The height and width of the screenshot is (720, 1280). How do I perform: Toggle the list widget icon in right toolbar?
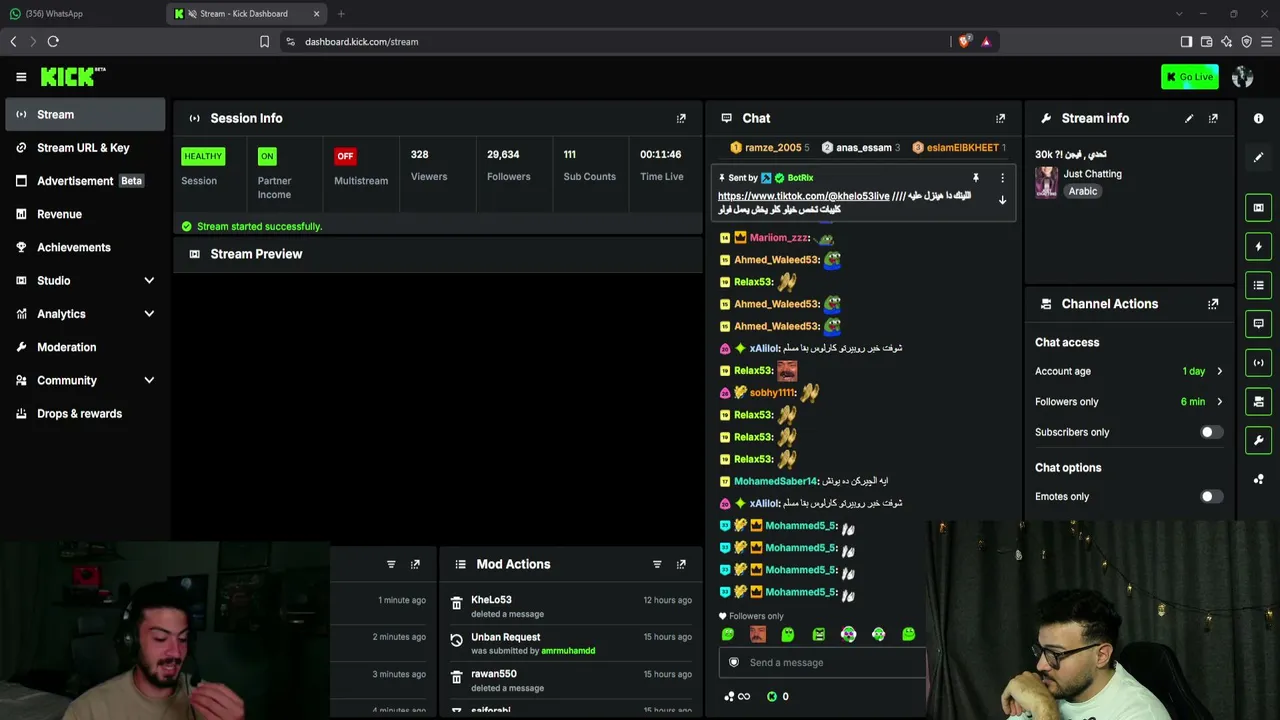[1258, 285]
